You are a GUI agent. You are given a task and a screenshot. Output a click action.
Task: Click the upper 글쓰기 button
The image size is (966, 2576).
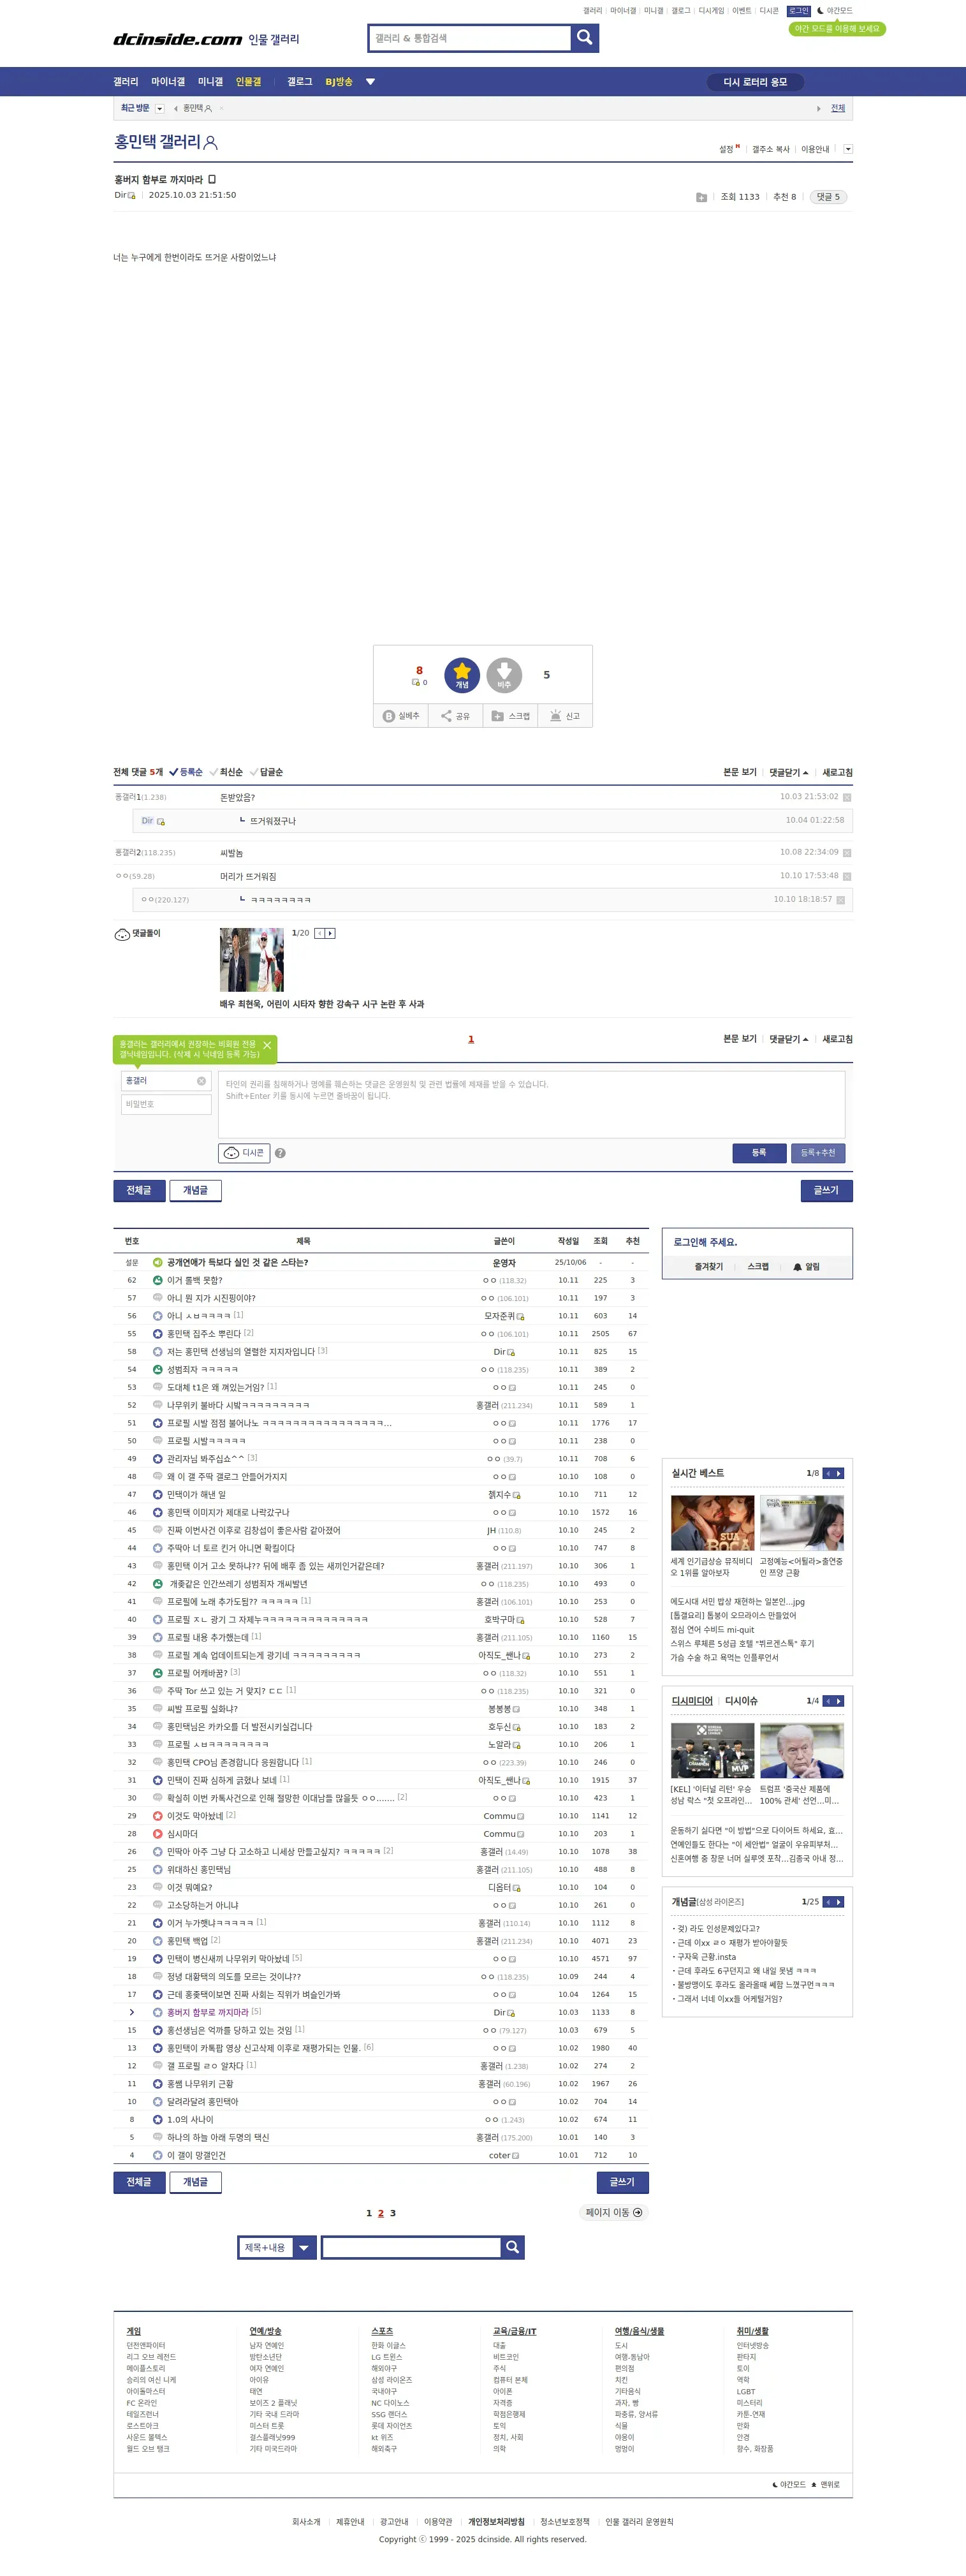pos(826,1190)
